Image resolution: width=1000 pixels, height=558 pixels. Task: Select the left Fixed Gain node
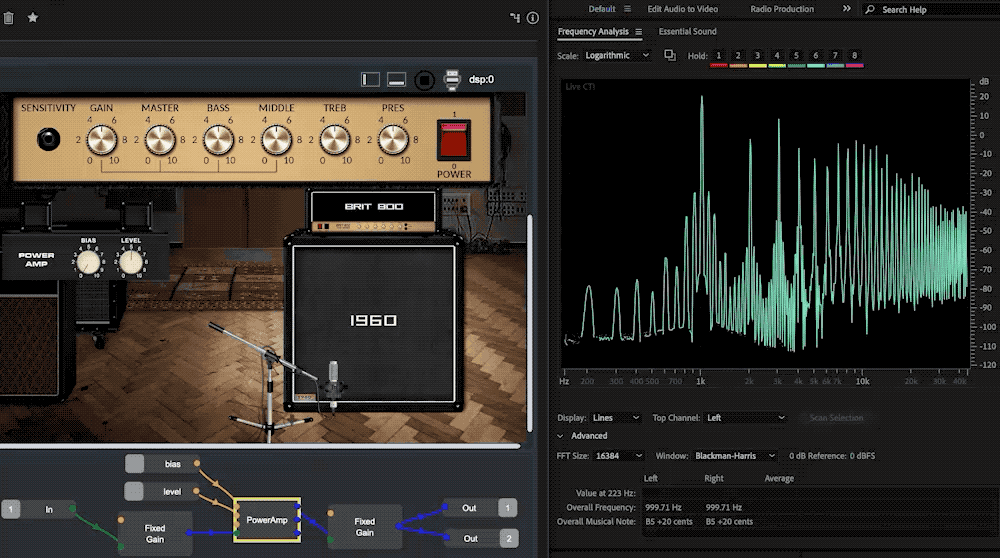(155, 533)
